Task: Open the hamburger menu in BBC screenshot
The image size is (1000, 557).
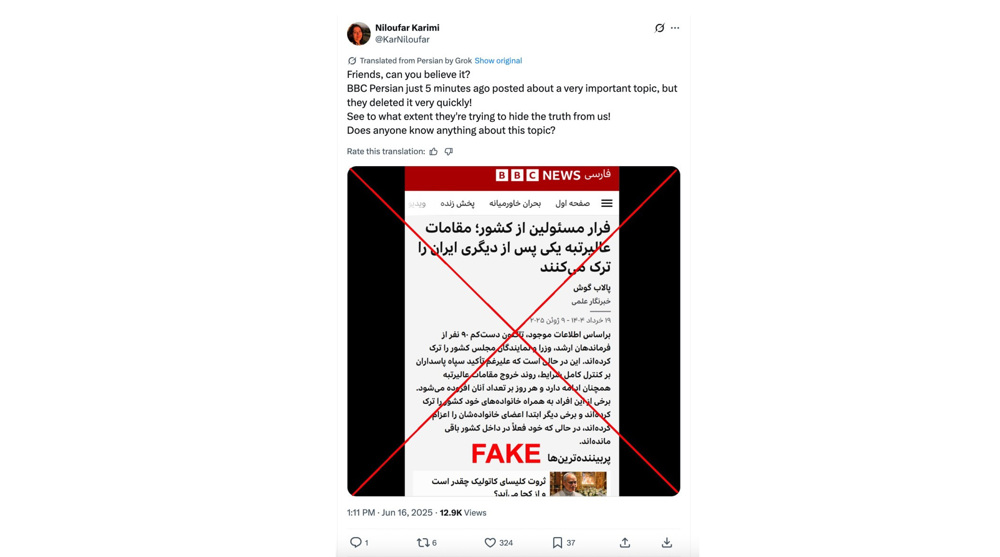Action: pos(607,203)
